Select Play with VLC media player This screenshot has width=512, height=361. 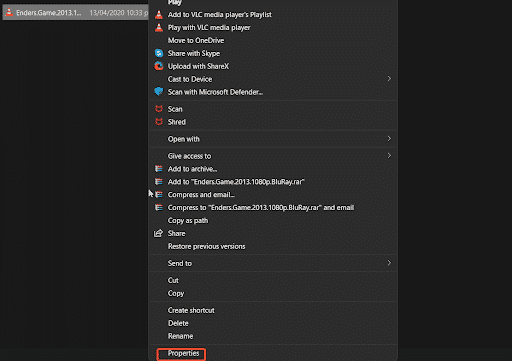point(209,28)
